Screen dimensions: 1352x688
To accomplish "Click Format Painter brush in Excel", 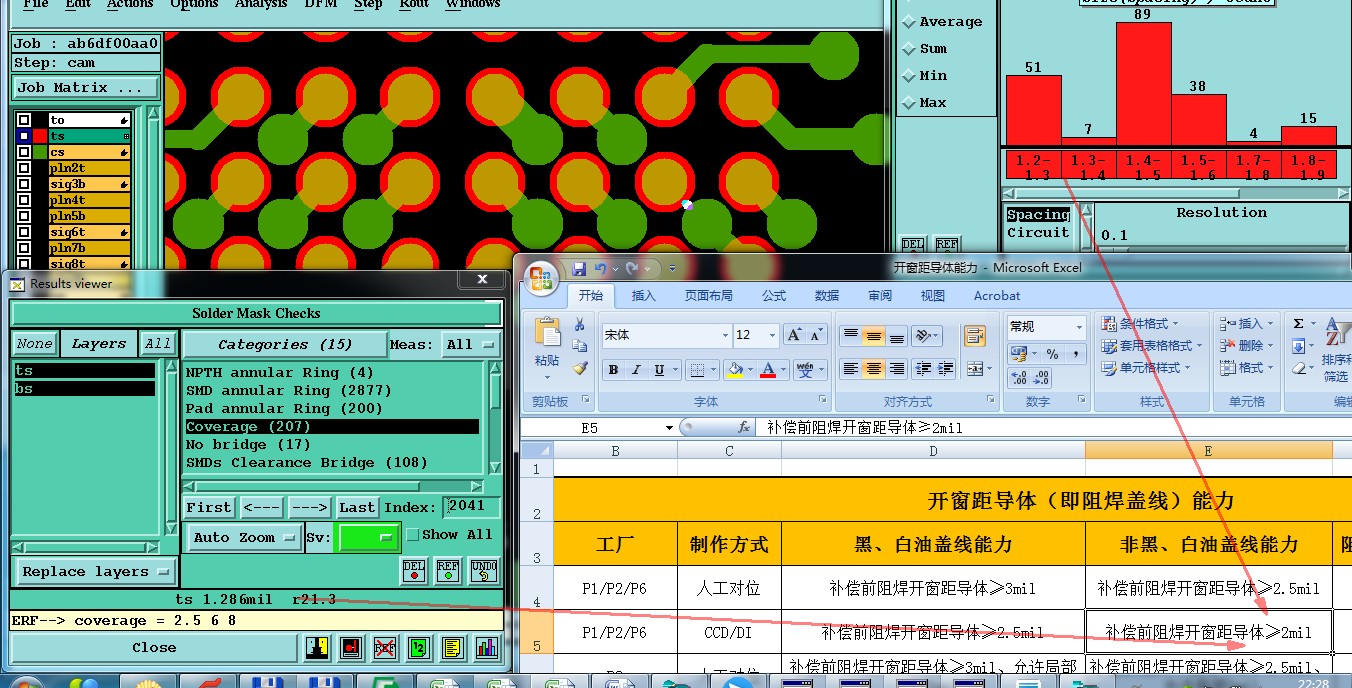I will [x=580, y=368].
